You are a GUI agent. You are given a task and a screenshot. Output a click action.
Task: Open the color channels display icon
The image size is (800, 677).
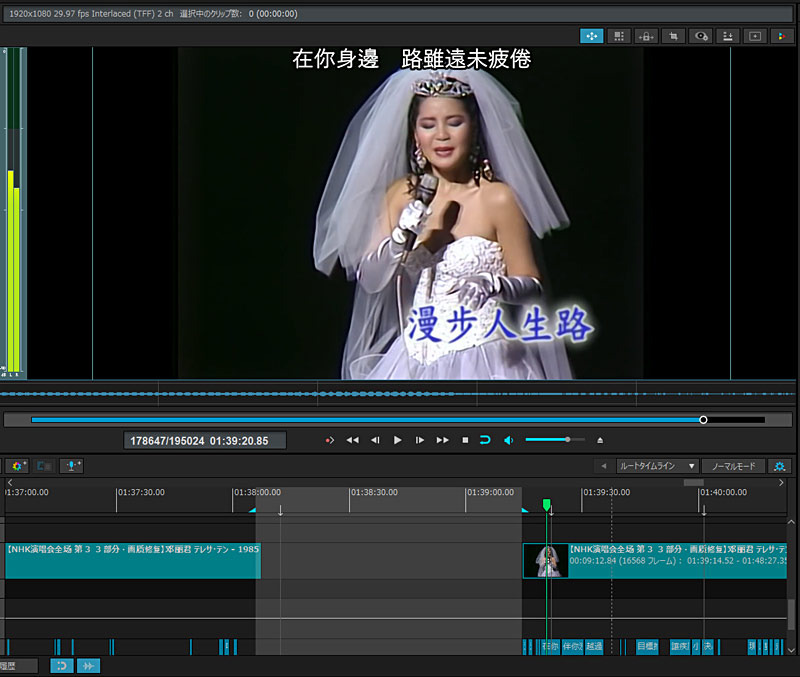point(781,36)
